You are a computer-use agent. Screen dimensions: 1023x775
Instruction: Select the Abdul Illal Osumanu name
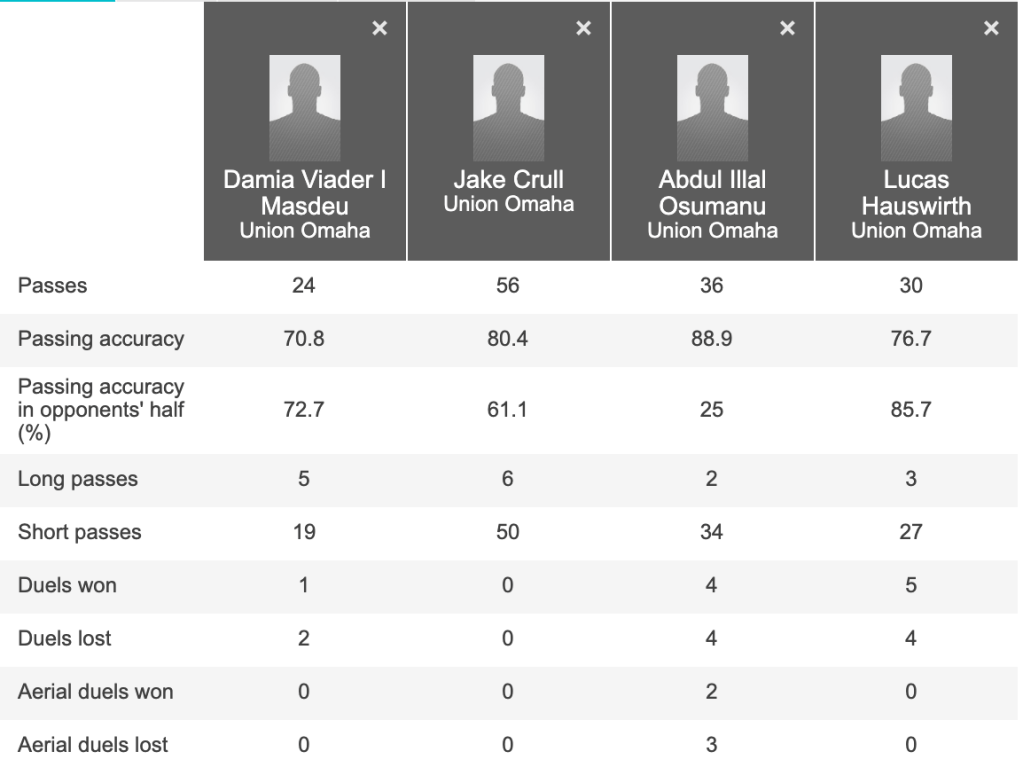point(712,194)
